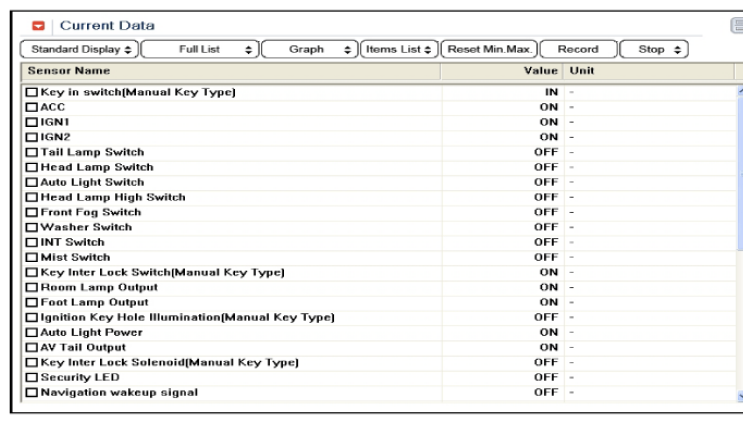
Task: Select the ACC sensor name text
Action: point(53,107)
